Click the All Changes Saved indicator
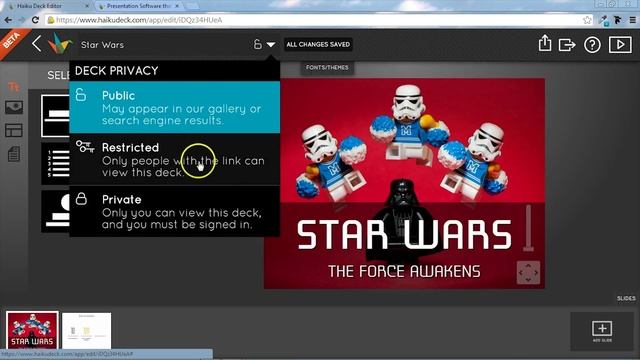 coord(318,44)
